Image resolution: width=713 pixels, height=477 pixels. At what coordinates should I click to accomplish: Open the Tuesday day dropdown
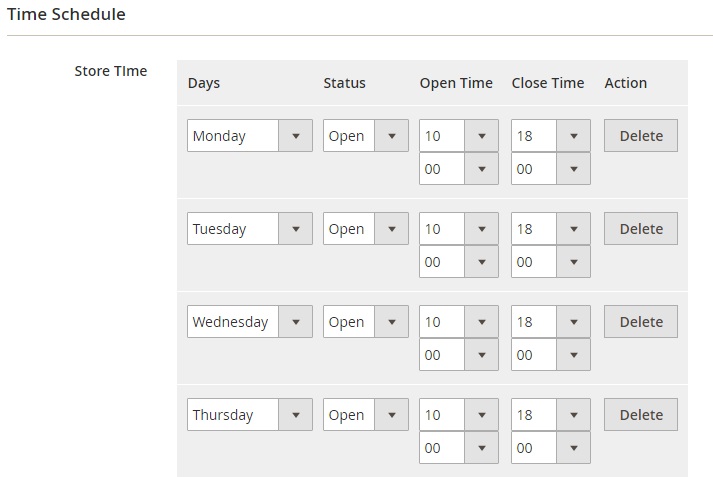tap(250, 228)
